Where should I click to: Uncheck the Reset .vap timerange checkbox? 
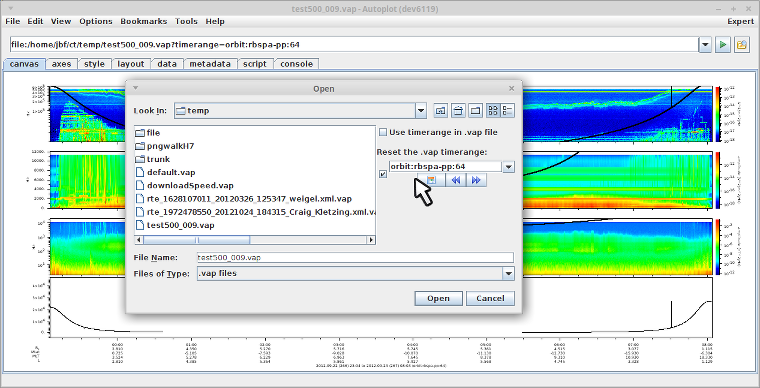tap(383, 174)
